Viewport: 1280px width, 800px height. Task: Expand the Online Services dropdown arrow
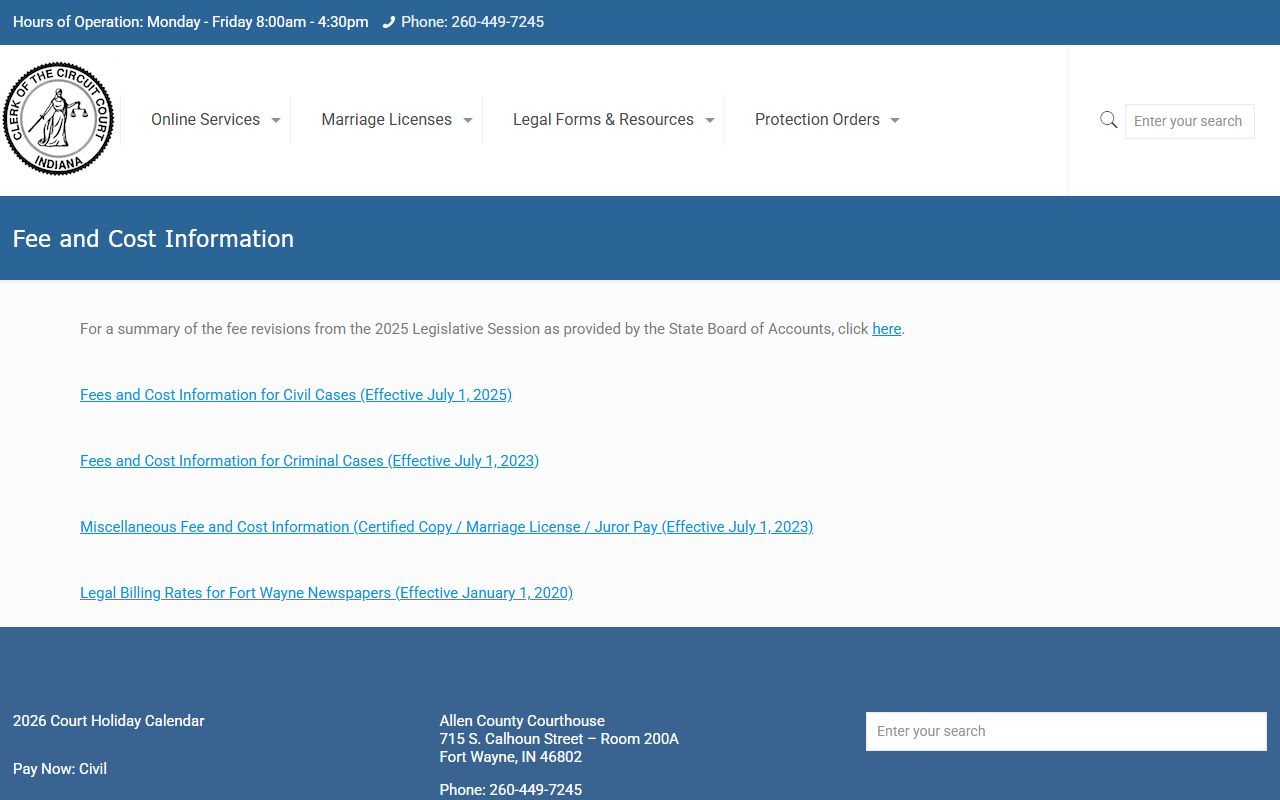click(x=275, y=120)
